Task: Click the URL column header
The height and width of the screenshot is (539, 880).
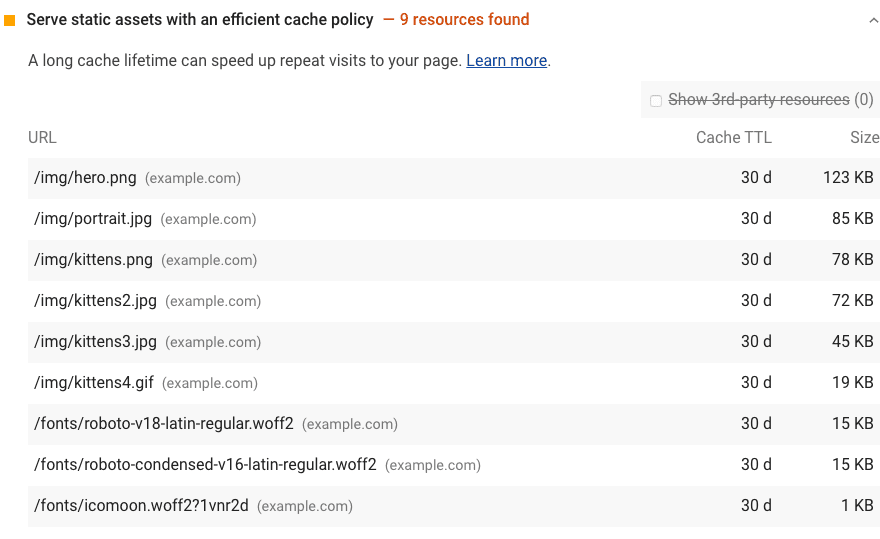Action: [43, 138]
